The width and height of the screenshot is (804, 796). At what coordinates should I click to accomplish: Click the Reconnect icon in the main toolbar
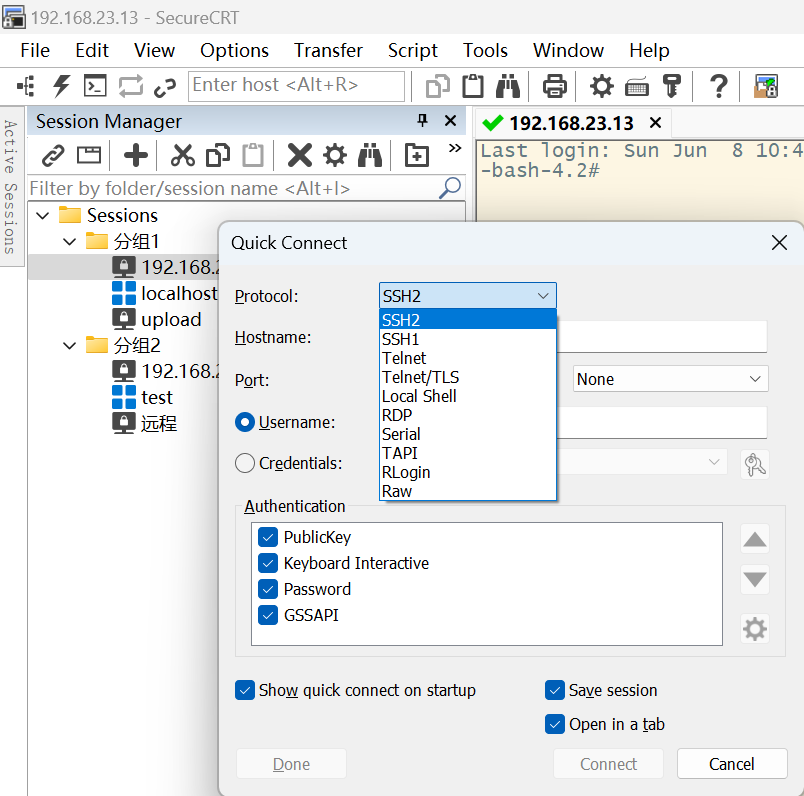click(131, 86)
